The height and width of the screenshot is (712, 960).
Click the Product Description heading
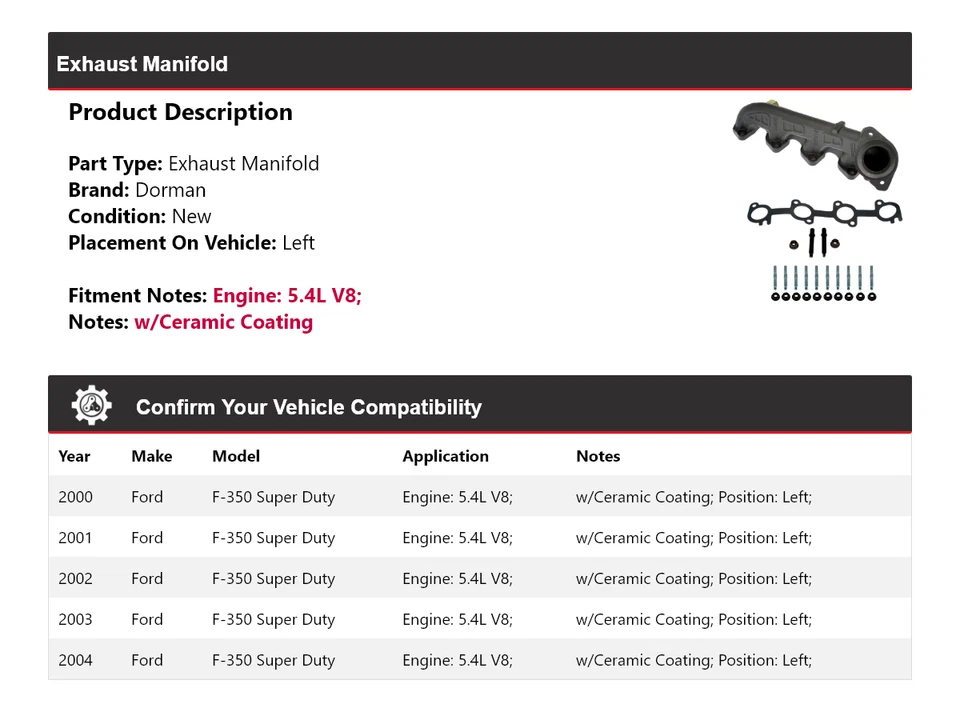click(180, 112)
